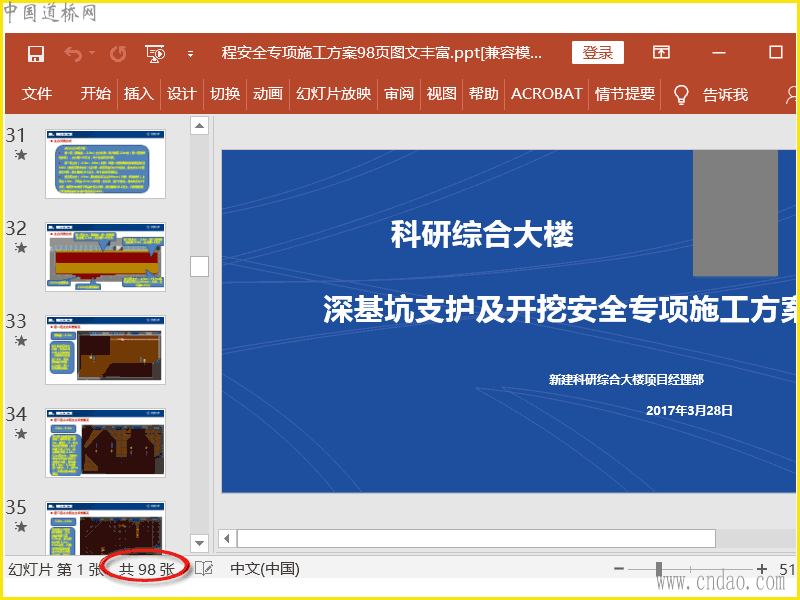
Task: Open the 幻灯片放映 tab
Action: pyautogui.click(x=334, y=94)
